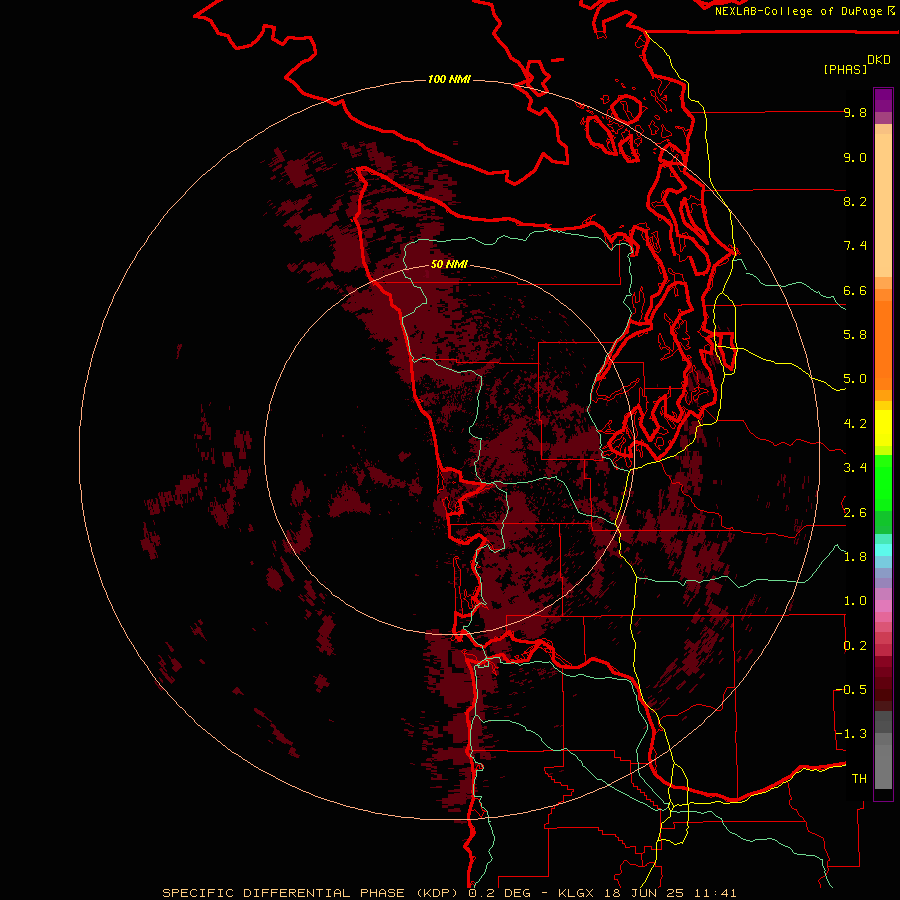Pick the bright green segment of color bar
Viewport: 900px width, 900px height.
click(x=883, y=483)
